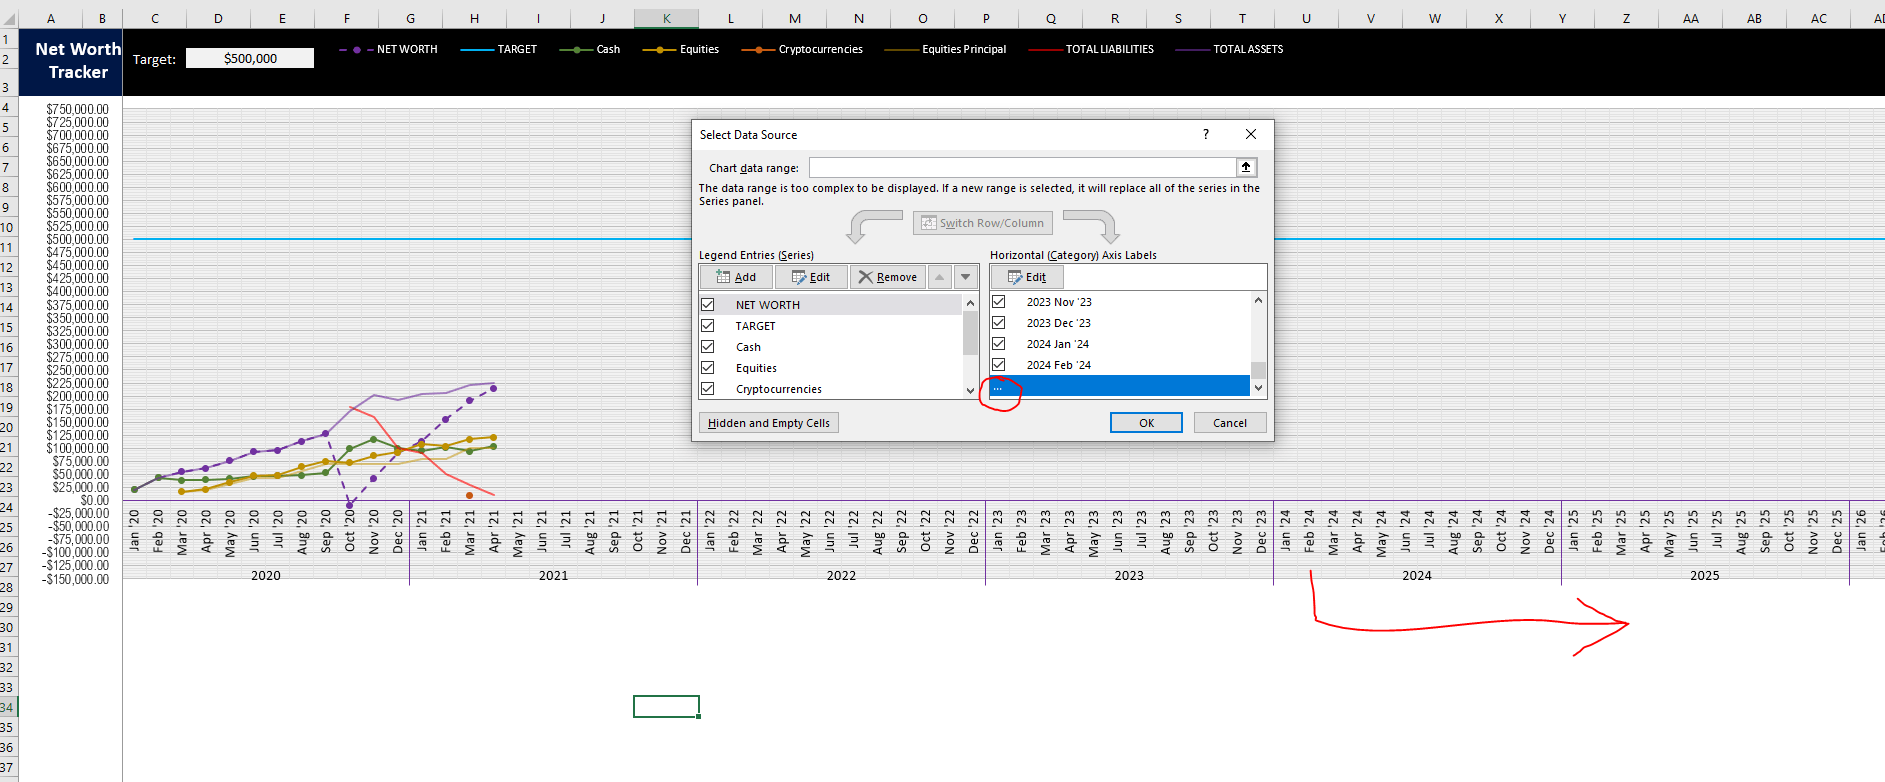Image resolution: width=1885 pixels, height=782 pixels.
Task: Cancel the Select Data Source dialog
Action: point(1230,423)
